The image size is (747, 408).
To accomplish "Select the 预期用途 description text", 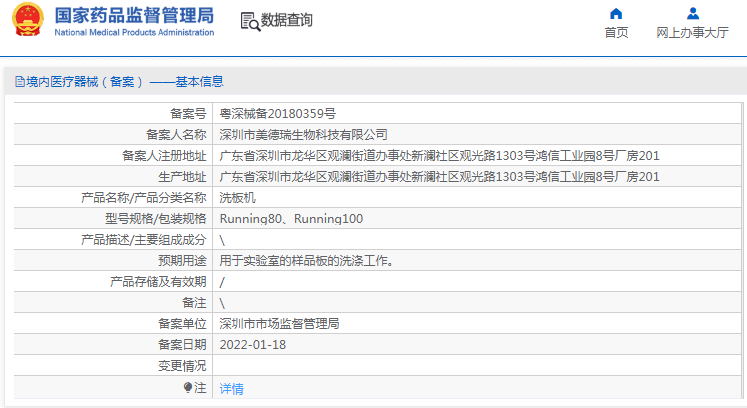I will coord(306,261).
